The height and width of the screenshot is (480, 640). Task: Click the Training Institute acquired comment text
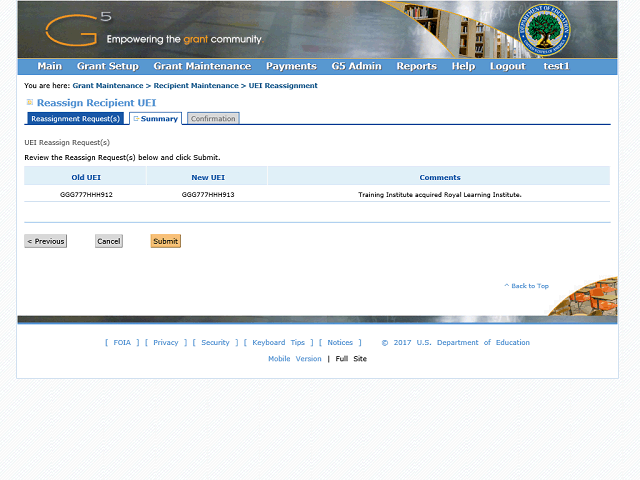440,195
